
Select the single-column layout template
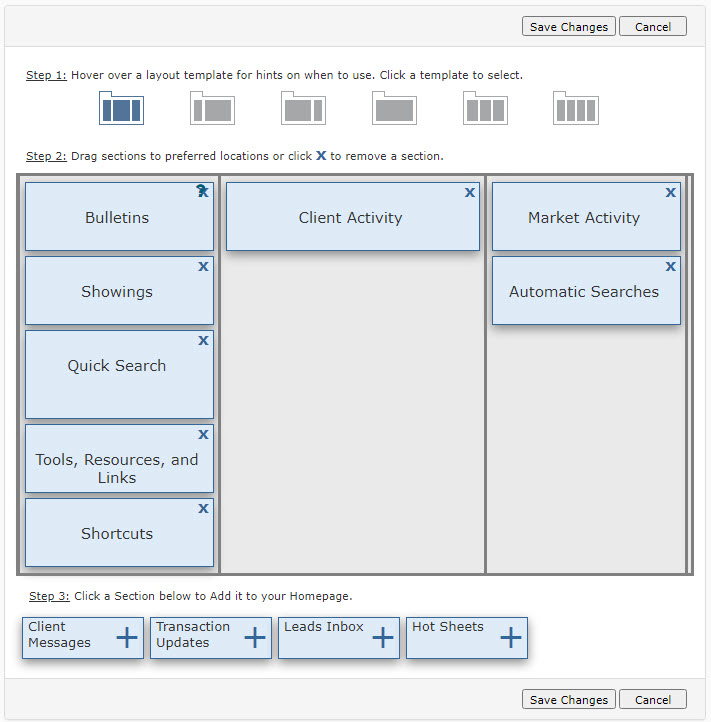(394, 108)
